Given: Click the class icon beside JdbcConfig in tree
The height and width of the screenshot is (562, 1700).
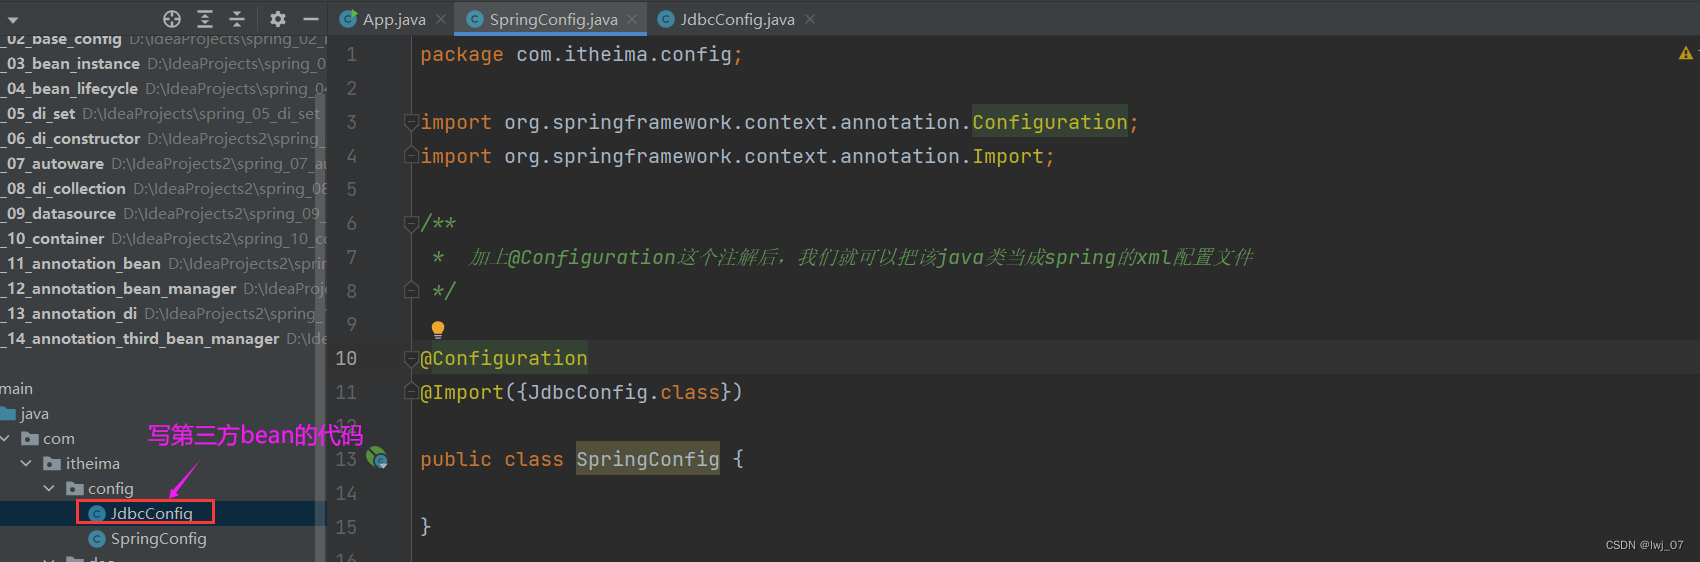Looking at the screenshot, I should tap(97, 513).
